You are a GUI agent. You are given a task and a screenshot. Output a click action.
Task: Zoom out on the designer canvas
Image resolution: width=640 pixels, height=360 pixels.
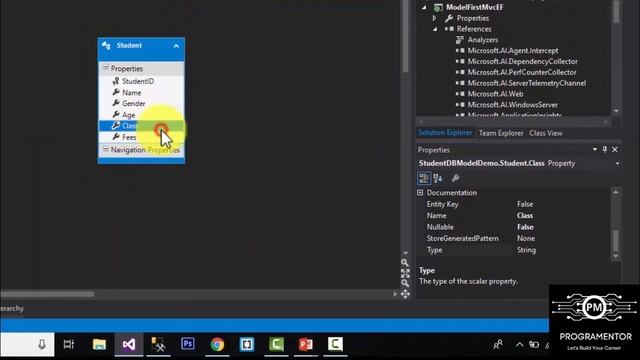405,283
